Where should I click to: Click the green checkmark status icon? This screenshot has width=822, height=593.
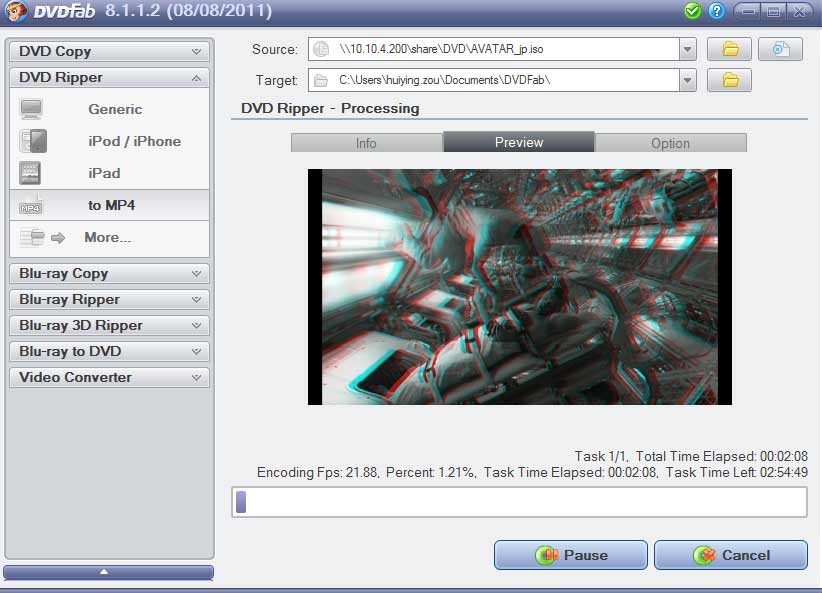pos(693,11)
